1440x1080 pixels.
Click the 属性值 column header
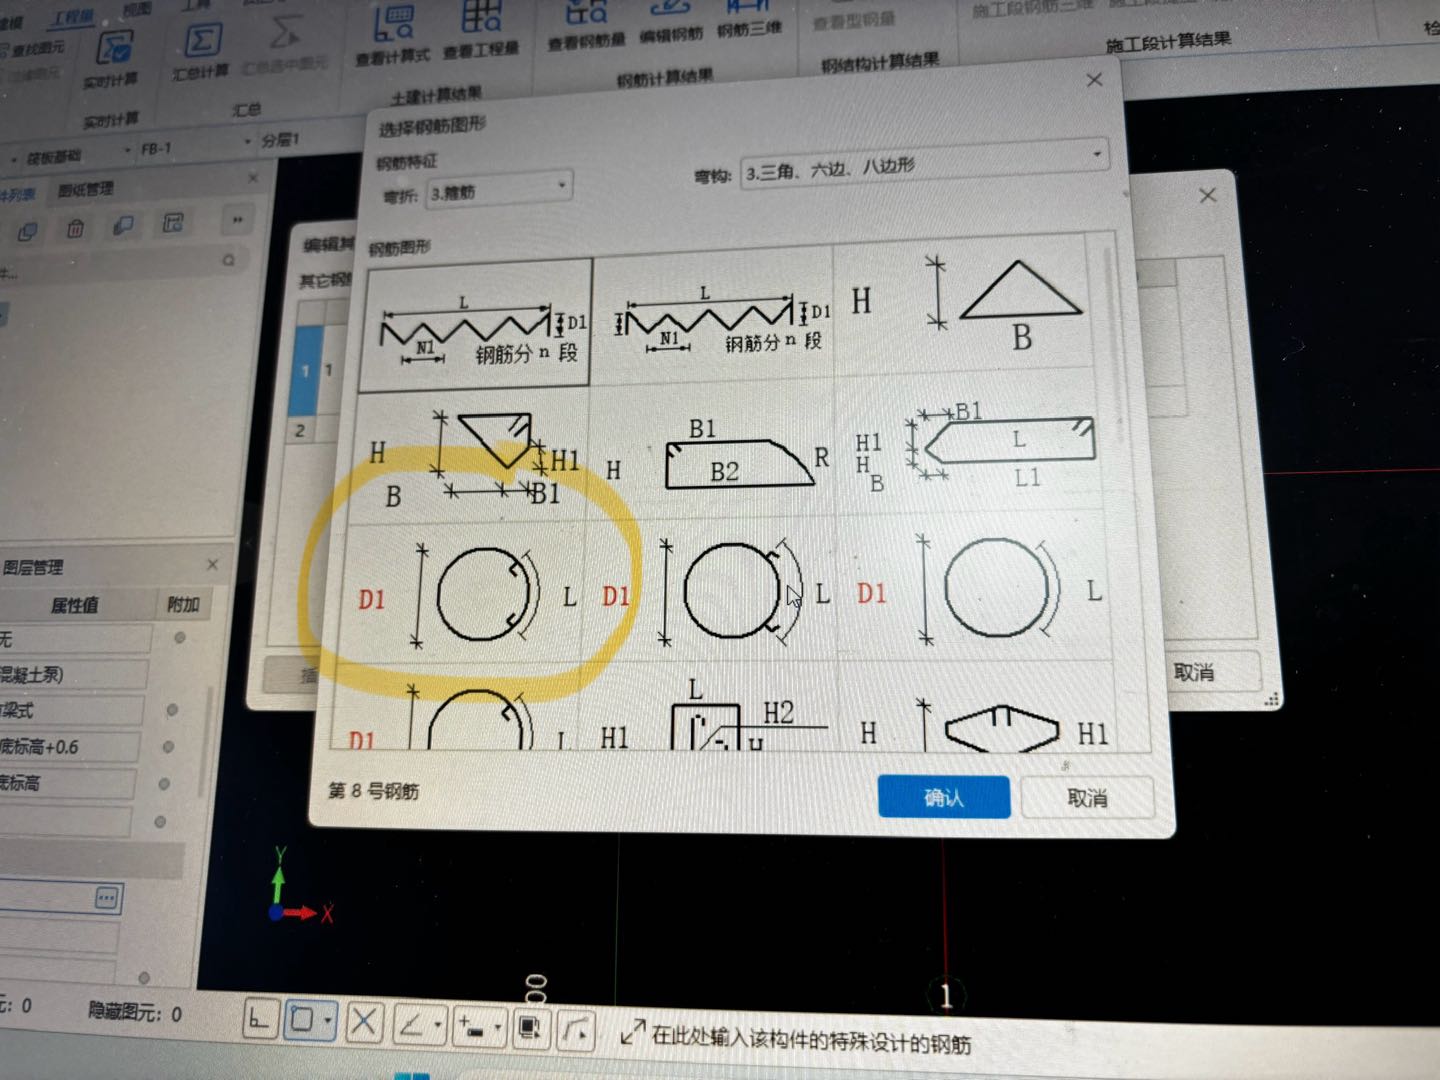76,606
